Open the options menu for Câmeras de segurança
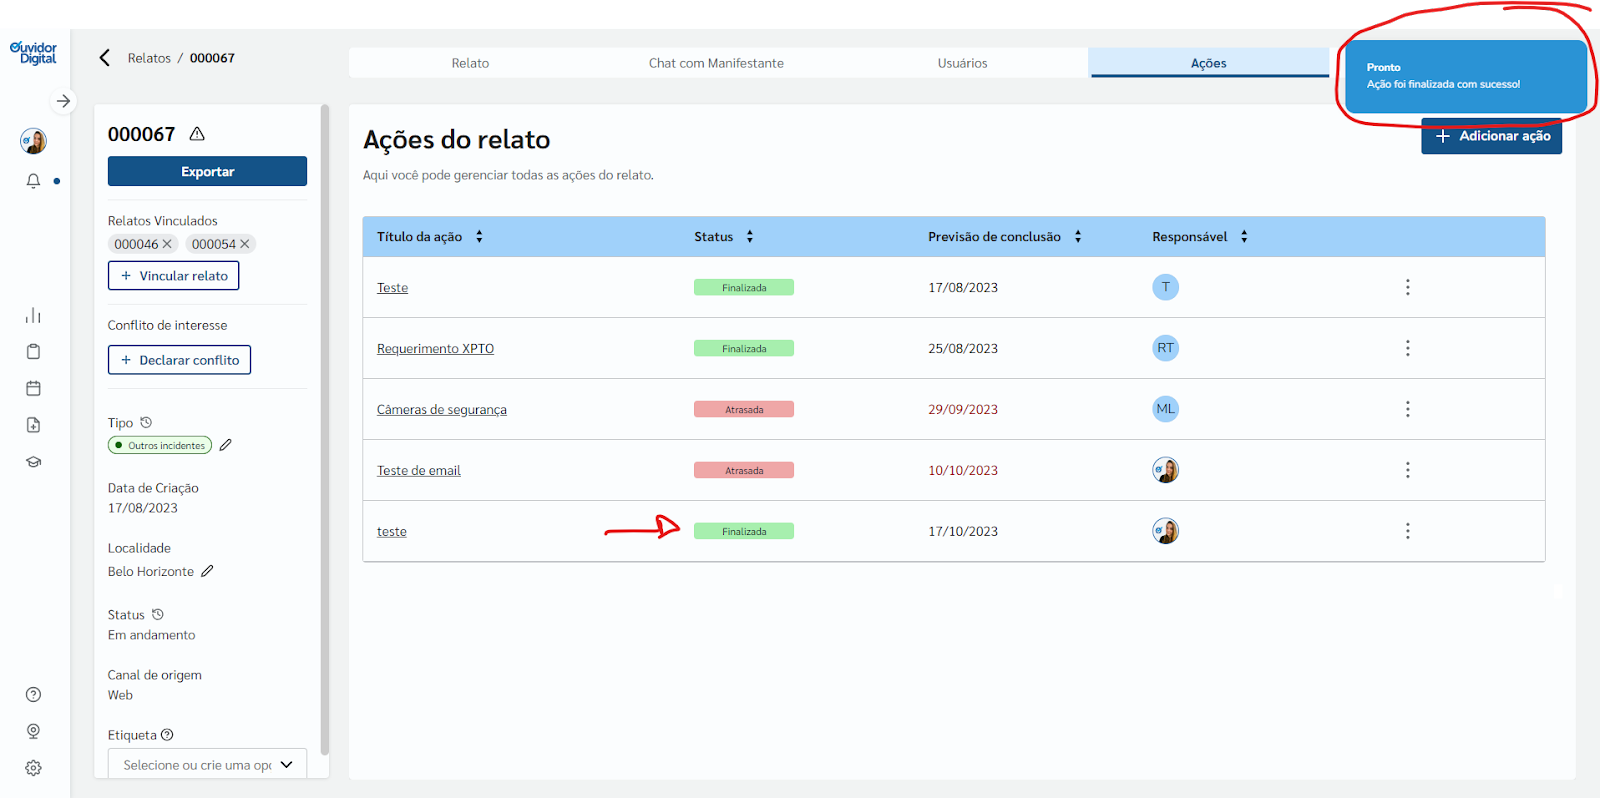 click(x=1408, y=409)
